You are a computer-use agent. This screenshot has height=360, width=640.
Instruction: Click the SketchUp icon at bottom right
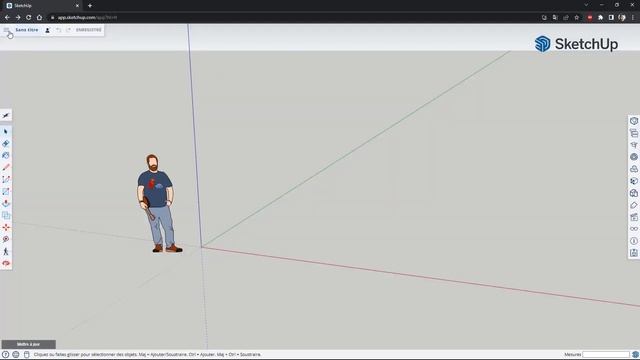click(635, 354)
